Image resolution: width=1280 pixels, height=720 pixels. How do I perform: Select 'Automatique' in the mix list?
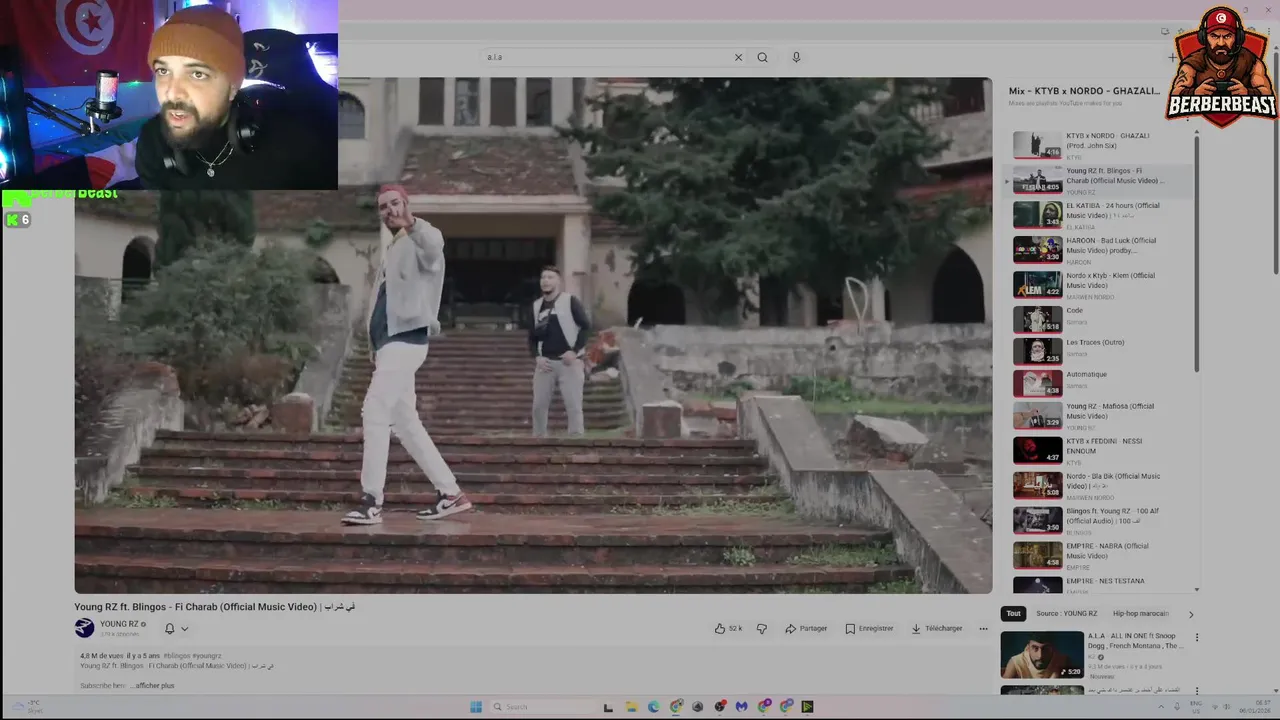point(1100,383)
